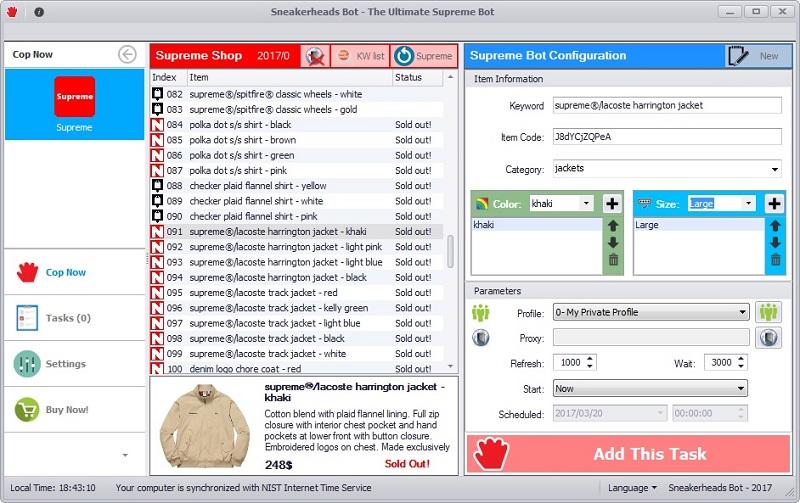Click the back arrow beside Cop Now header

click(127, 54)
